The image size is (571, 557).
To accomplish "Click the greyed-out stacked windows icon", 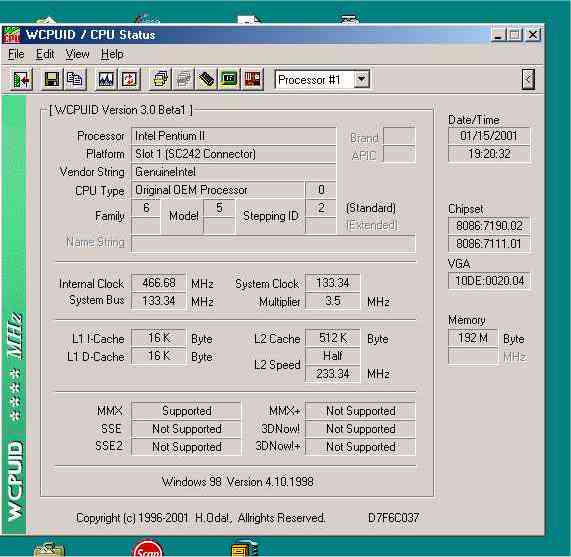I will (x=183, y=79).
